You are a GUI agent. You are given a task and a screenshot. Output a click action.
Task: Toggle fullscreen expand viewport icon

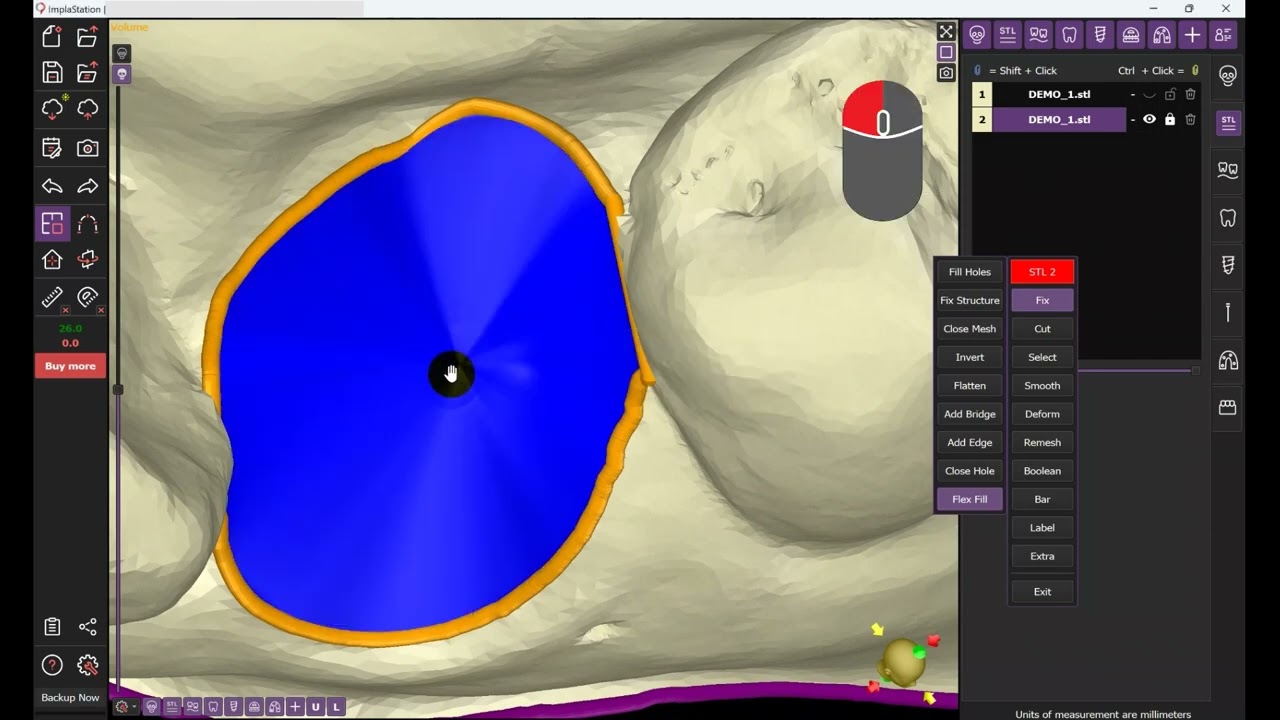tap(946, 32)
